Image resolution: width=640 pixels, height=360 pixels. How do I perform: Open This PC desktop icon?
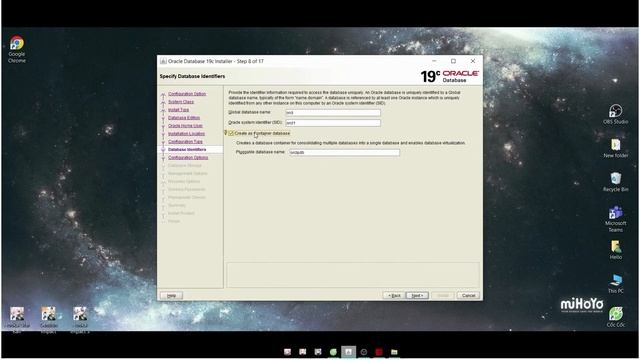point(616,284)
